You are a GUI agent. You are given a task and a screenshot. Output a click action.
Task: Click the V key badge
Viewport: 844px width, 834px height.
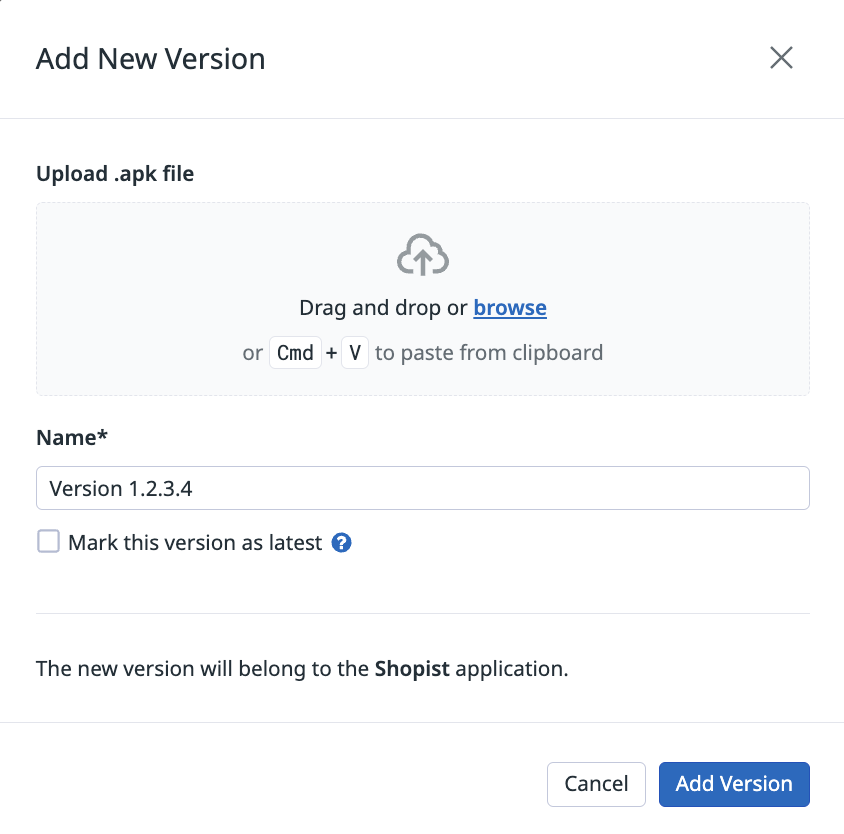(355, 353)
